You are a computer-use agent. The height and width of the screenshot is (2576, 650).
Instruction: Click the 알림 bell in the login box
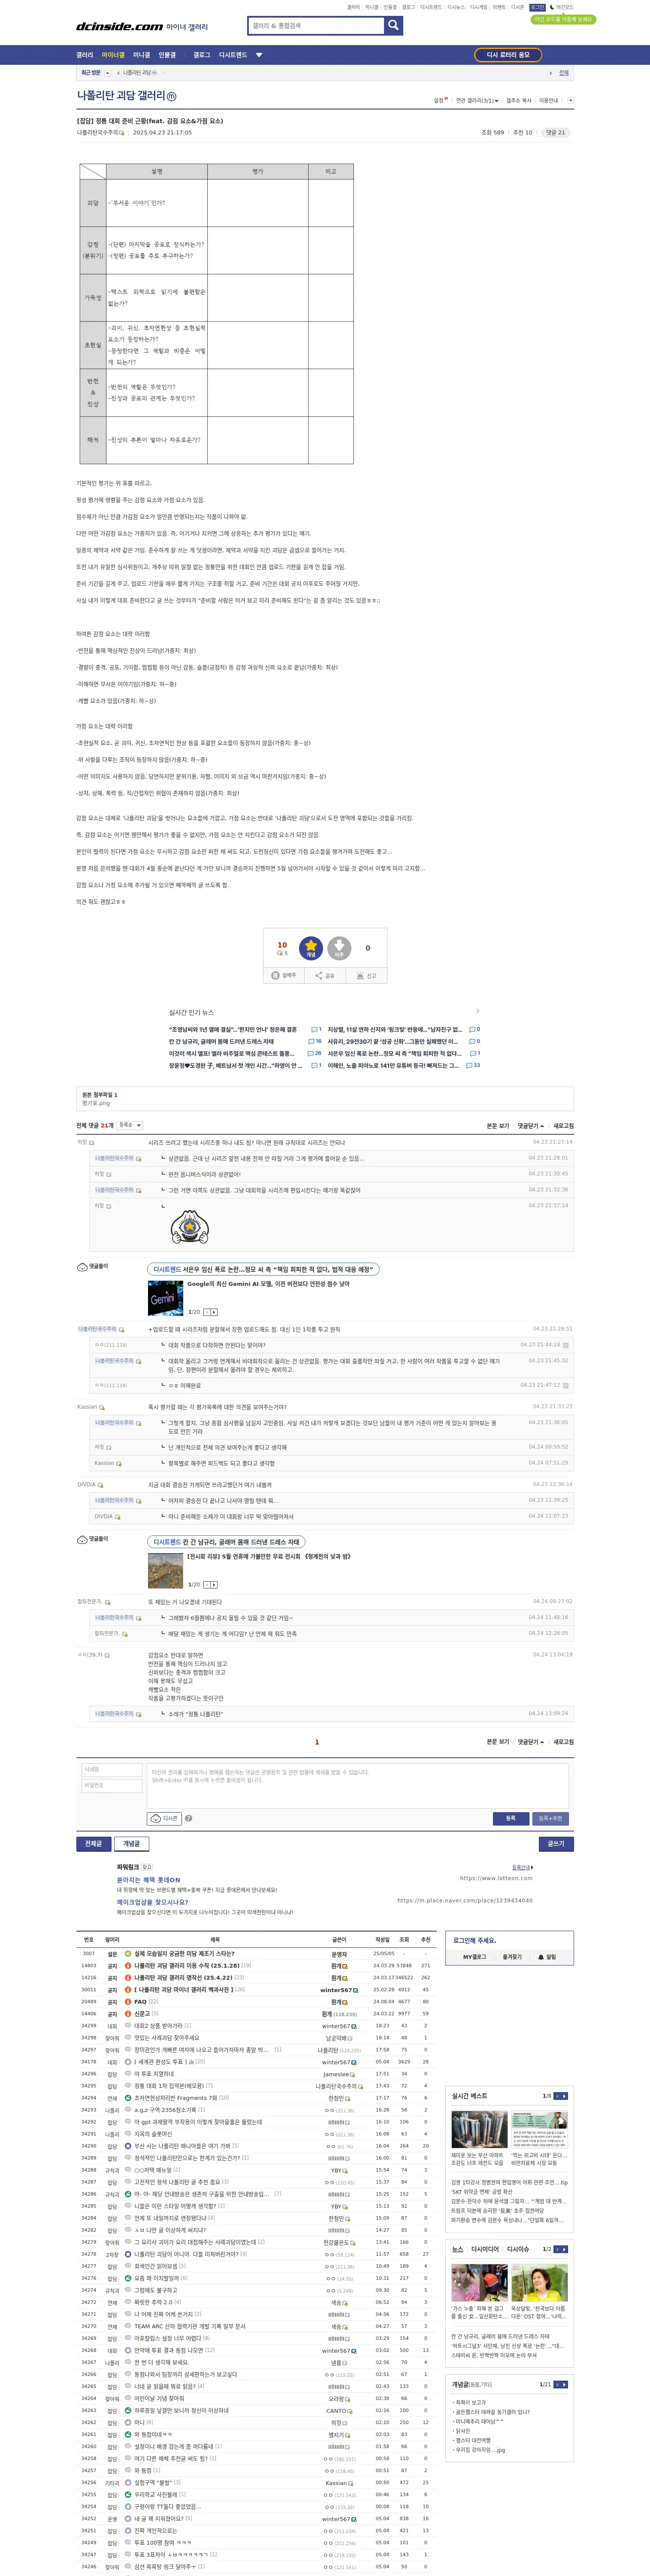547,1956
